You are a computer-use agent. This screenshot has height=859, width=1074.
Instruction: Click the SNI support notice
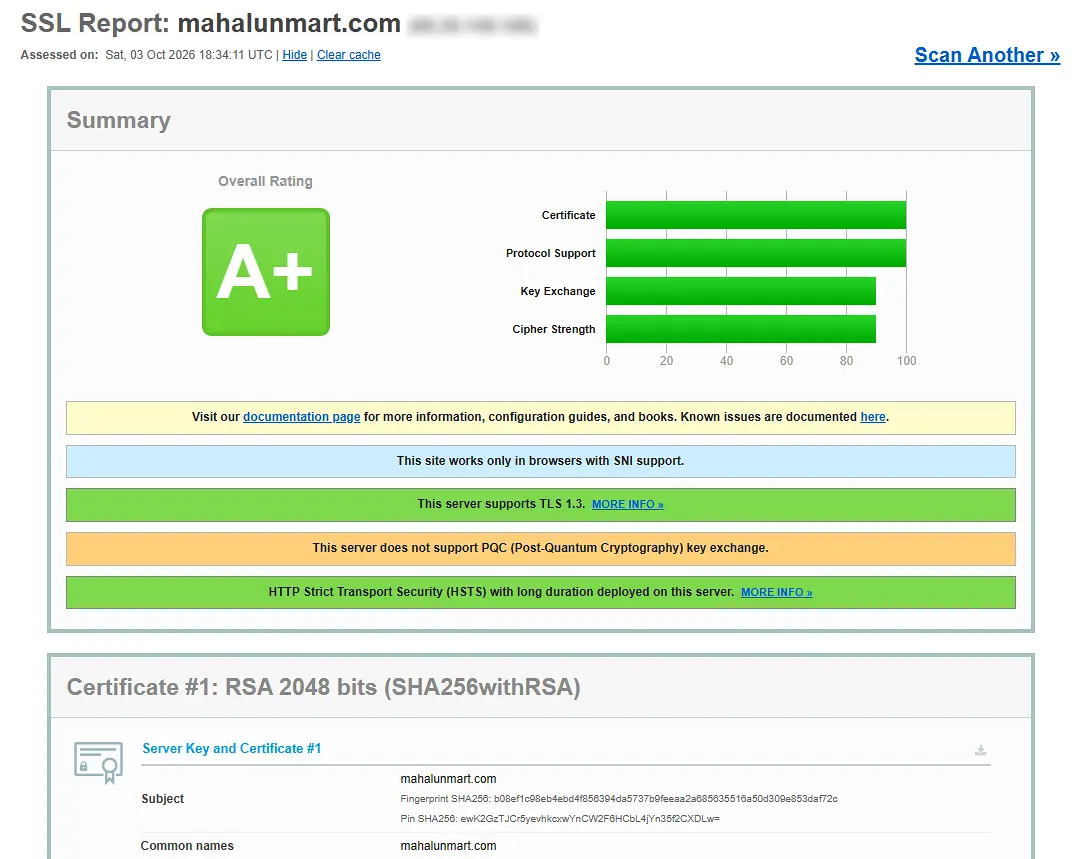pos(540,461)
